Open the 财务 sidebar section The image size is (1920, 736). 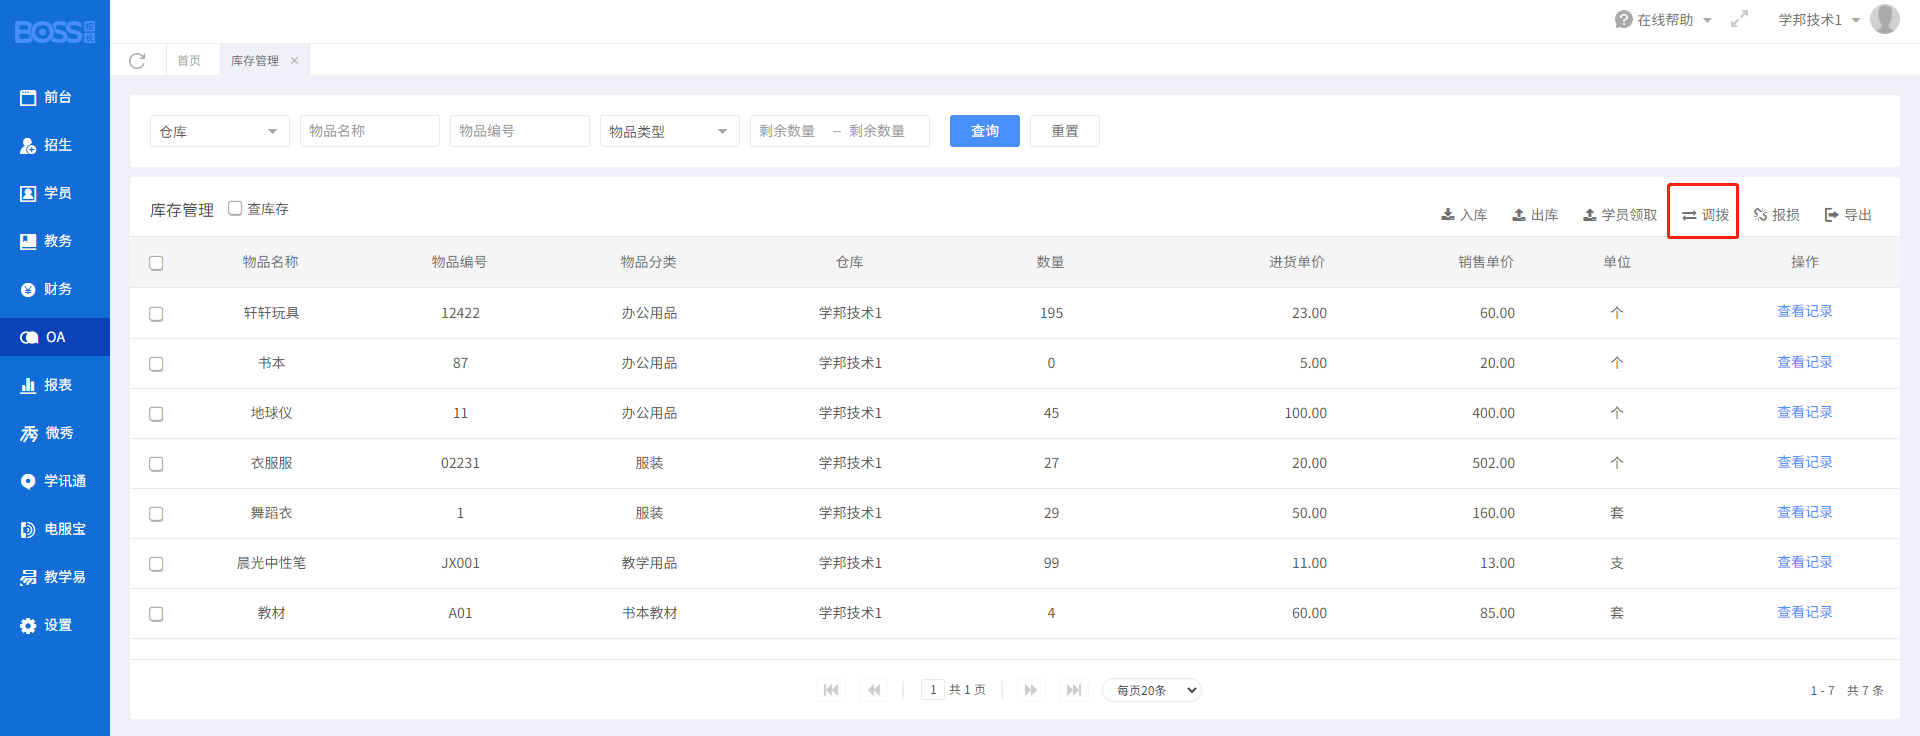click(x=55, y=289)
